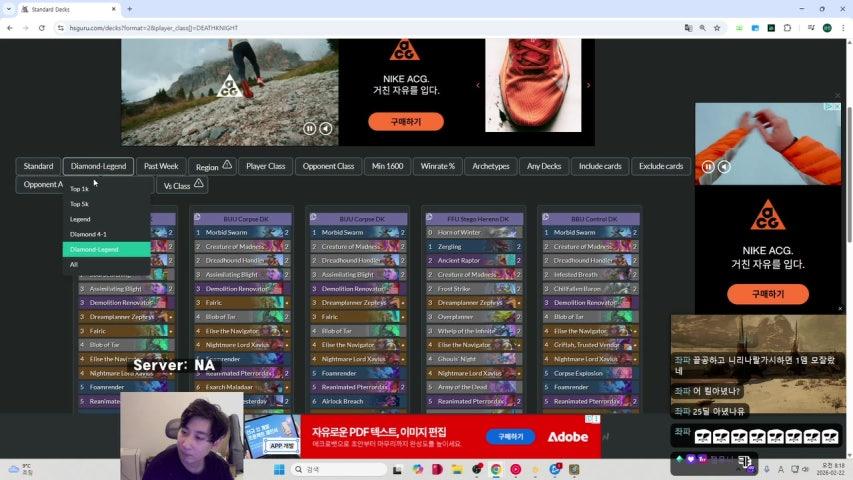Open the Past Week period filter
The width and height of the screenshot is (853, 480).
[x=161, y=166]
